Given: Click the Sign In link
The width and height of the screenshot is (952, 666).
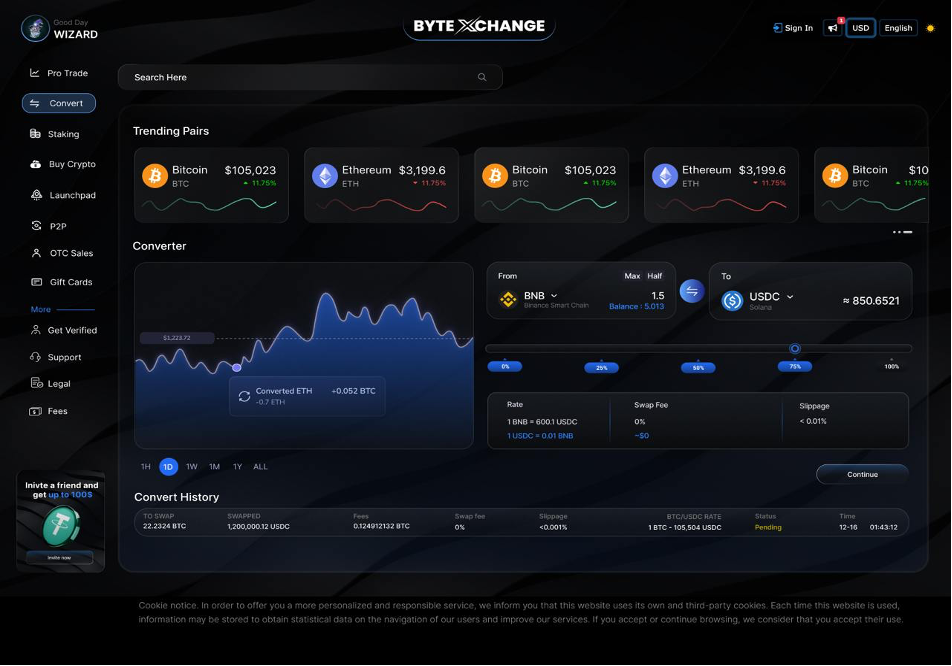Looking at the screenshot, I should [x=793, y=27].
